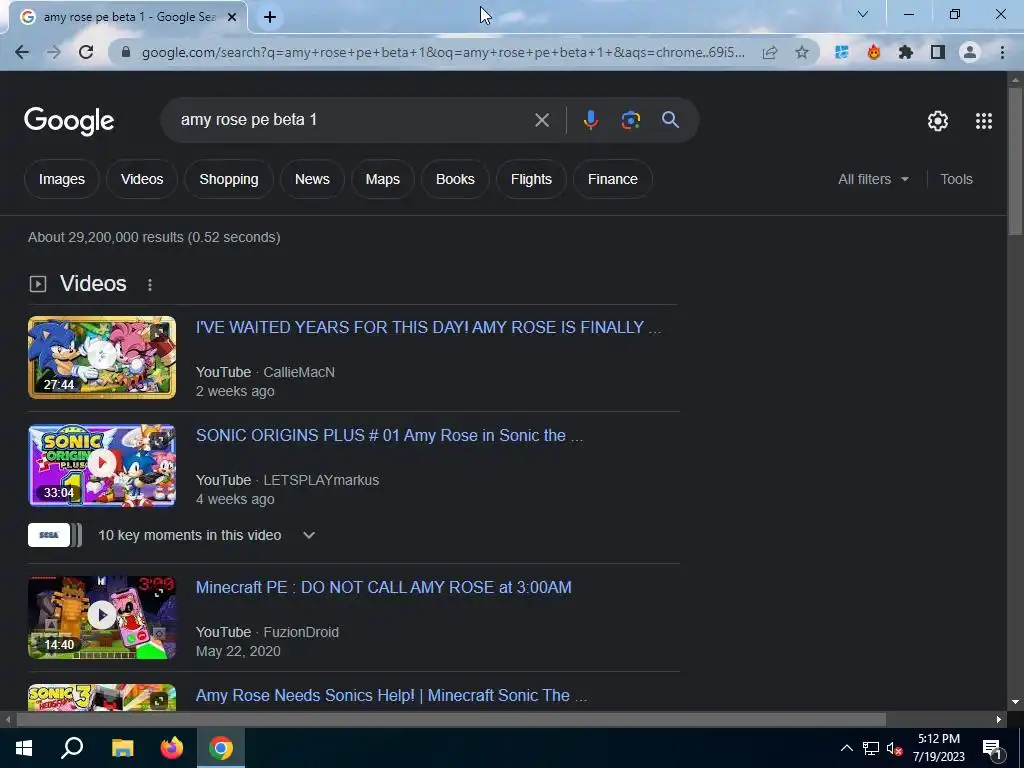Click the vertical scrollbar thumb

[1016, 161]
